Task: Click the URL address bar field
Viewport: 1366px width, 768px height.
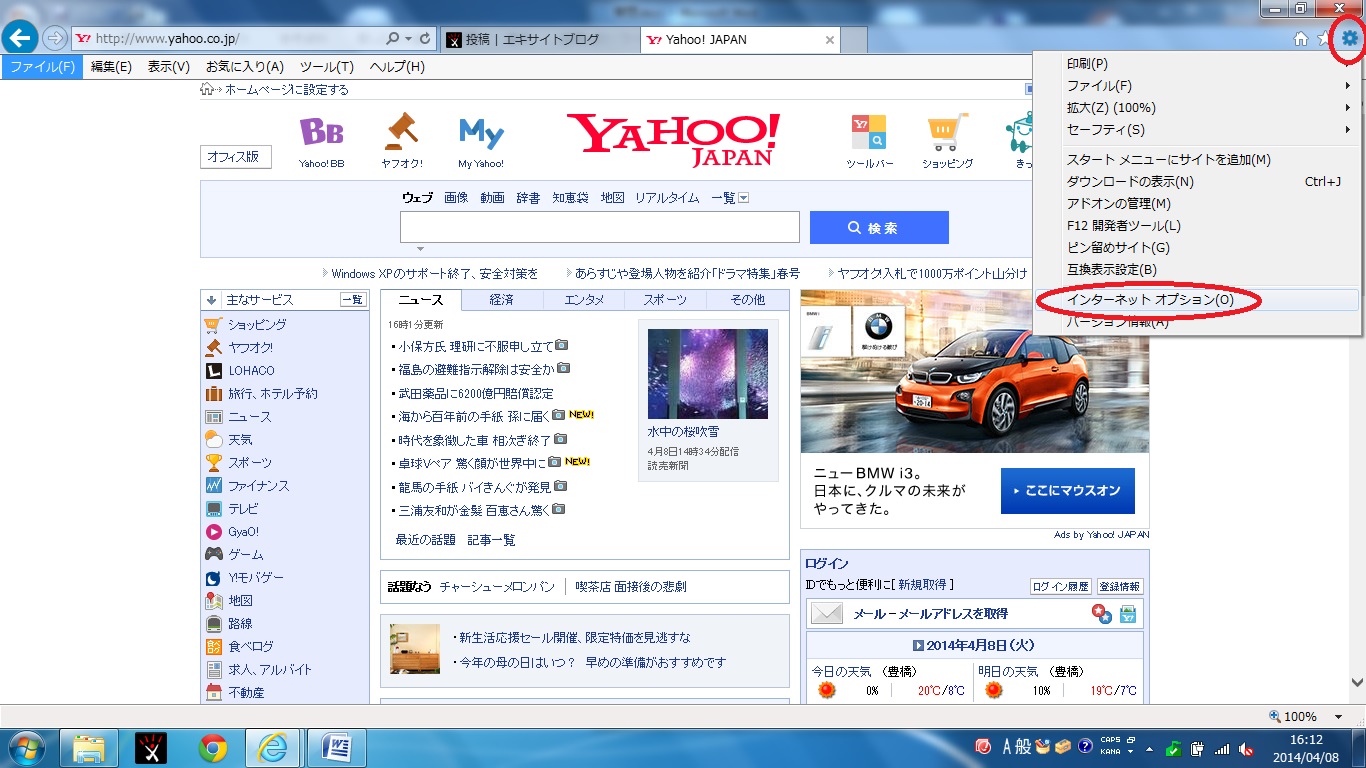Action: pyautogui.click(x=228, y=39)
